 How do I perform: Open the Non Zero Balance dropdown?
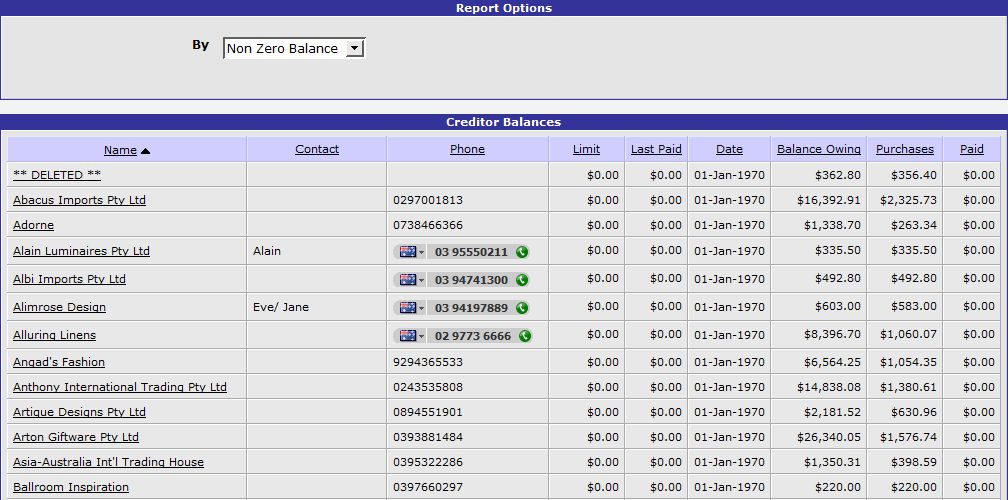(294, 48)
